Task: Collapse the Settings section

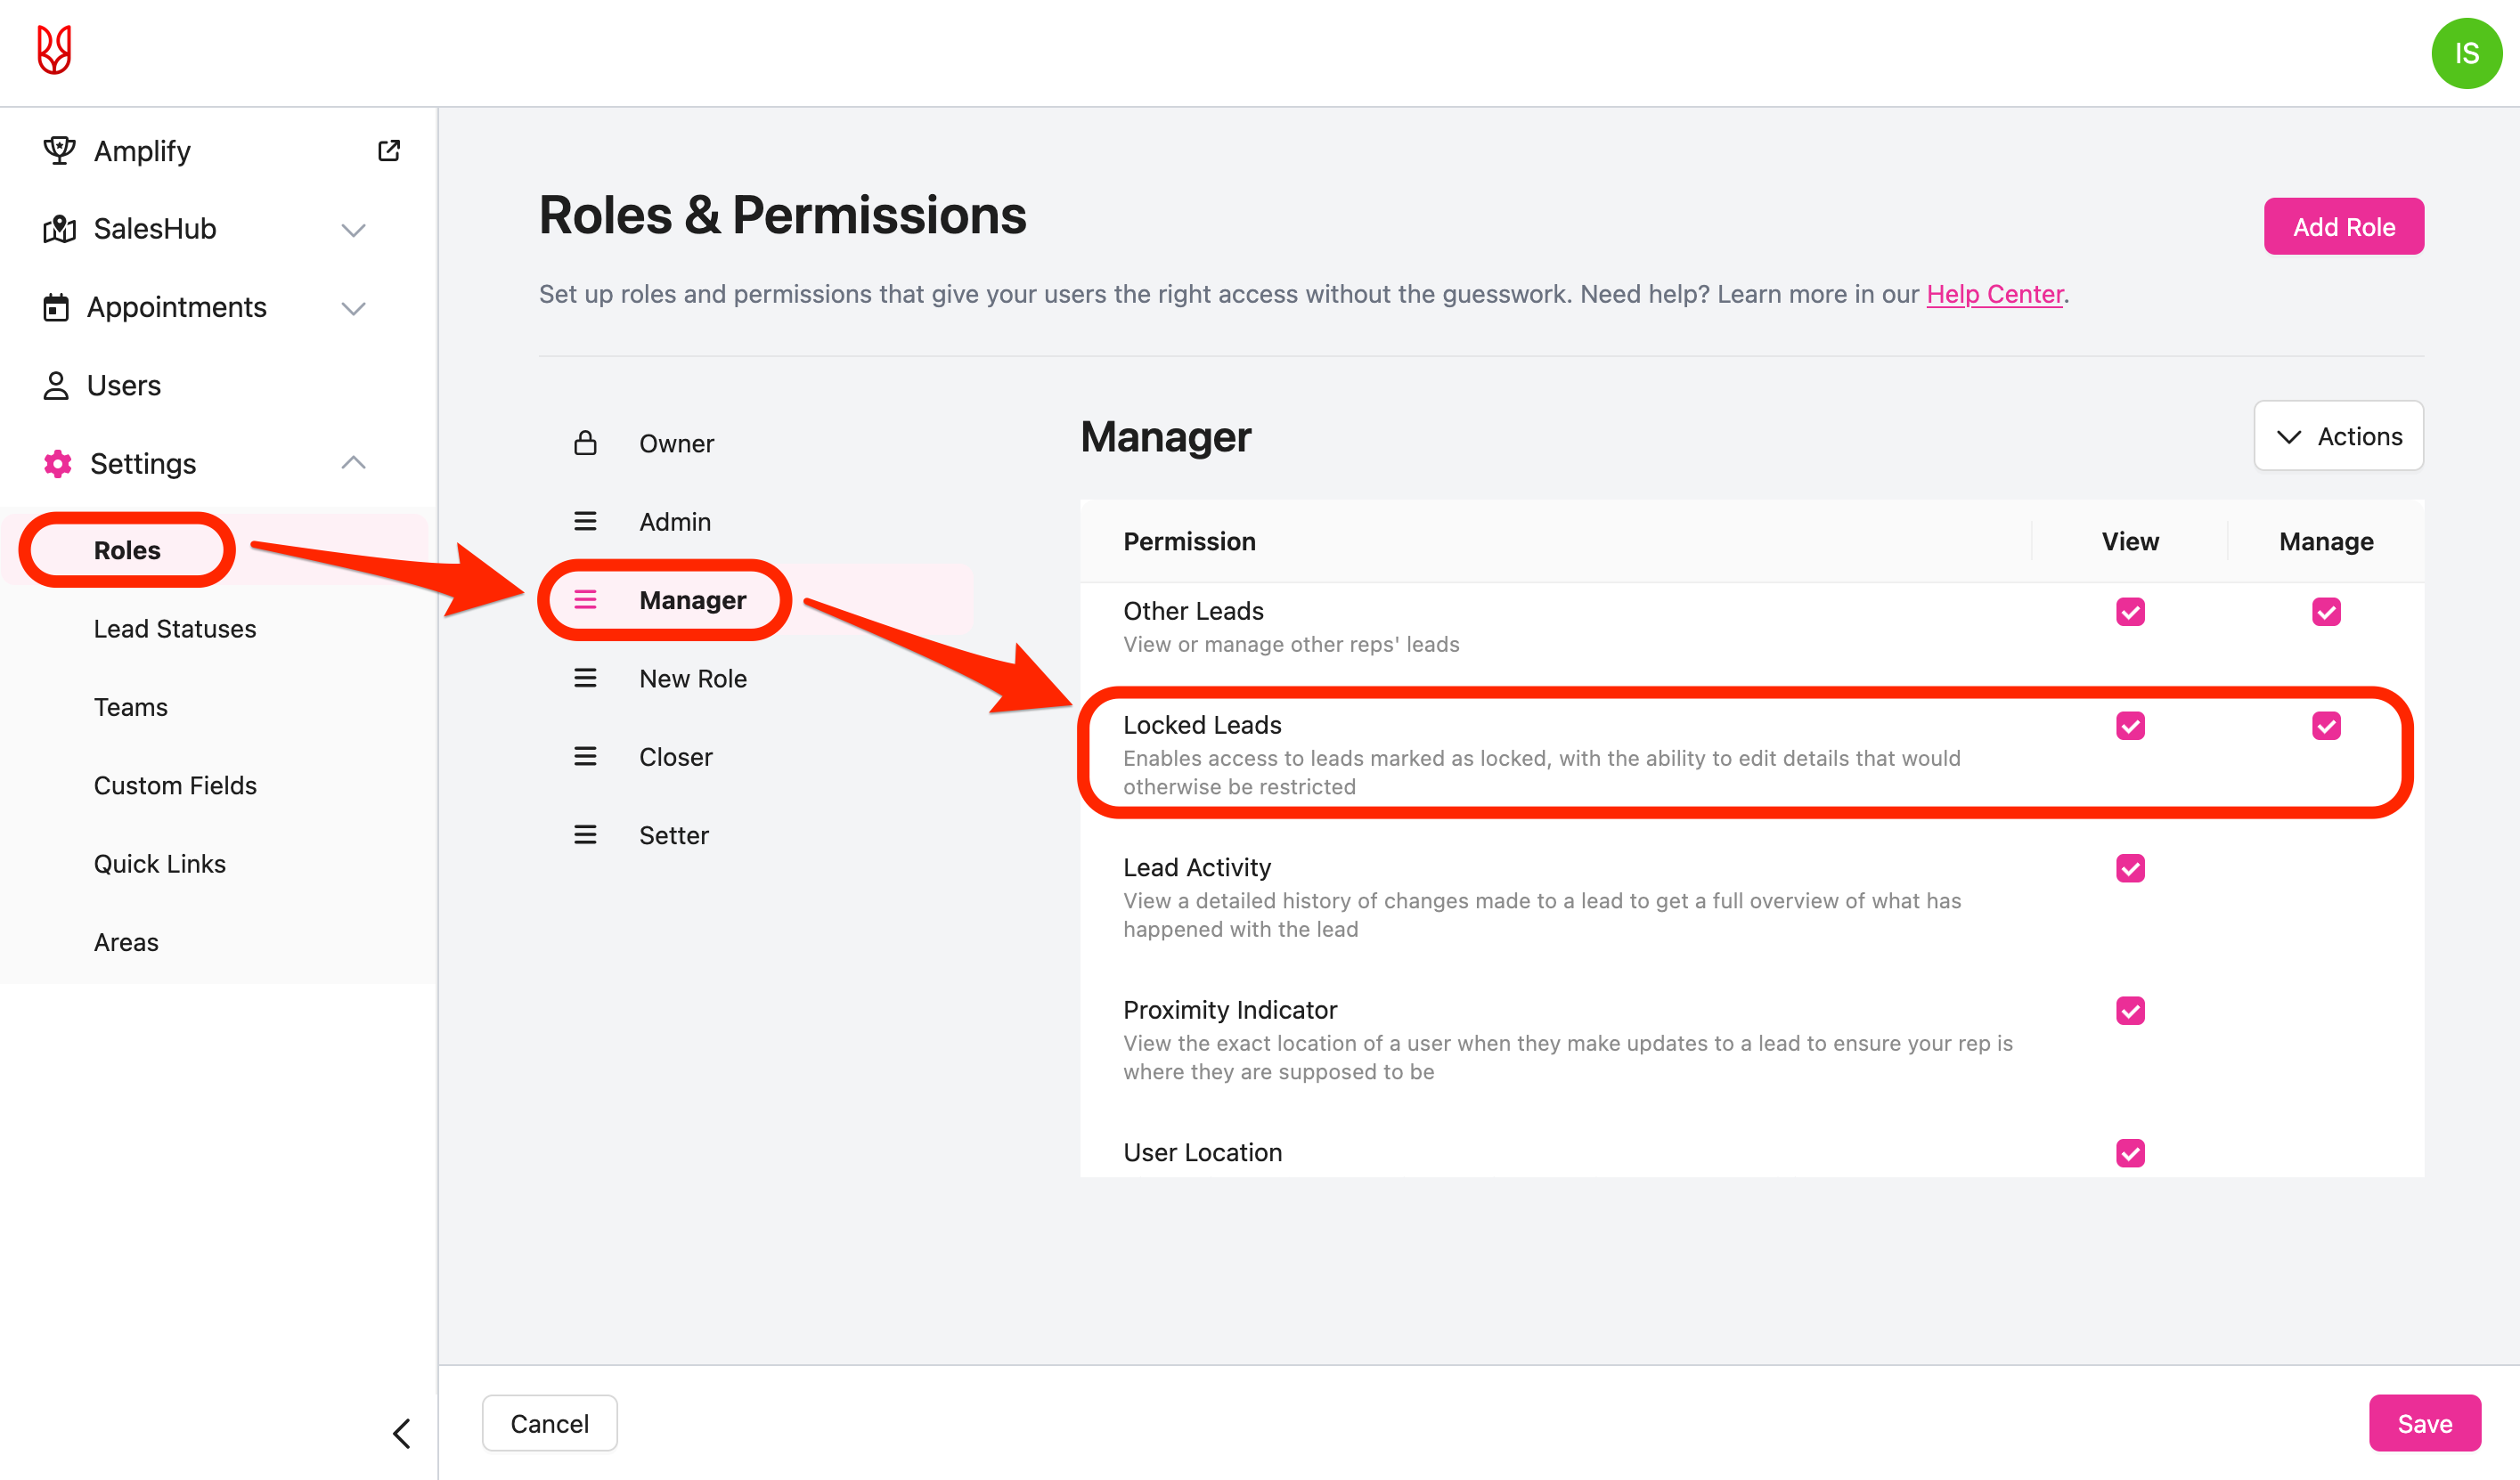Action: click(353, 462)
